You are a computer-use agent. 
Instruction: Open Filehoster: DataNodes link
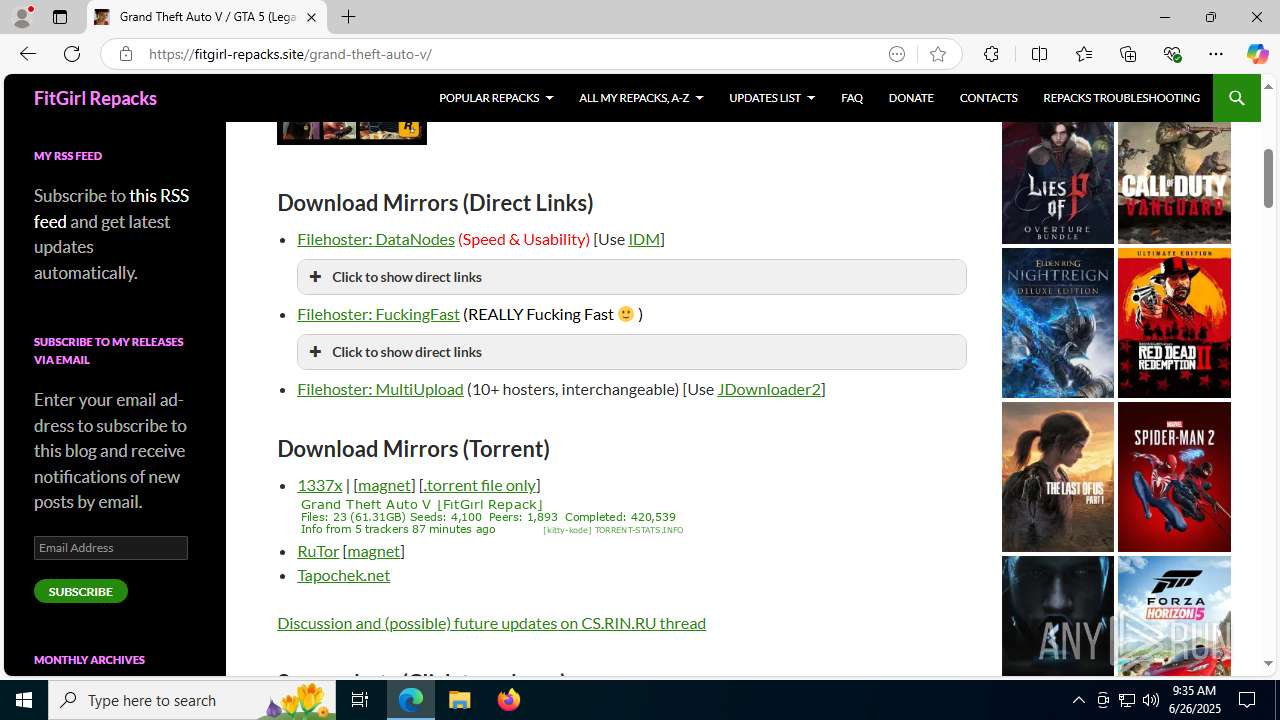[x=376, y=239]
